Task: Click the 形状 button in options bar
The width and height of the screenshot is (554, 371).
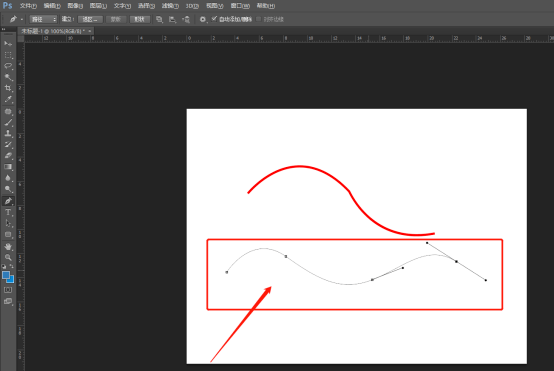Action: (x=140, y=19)
